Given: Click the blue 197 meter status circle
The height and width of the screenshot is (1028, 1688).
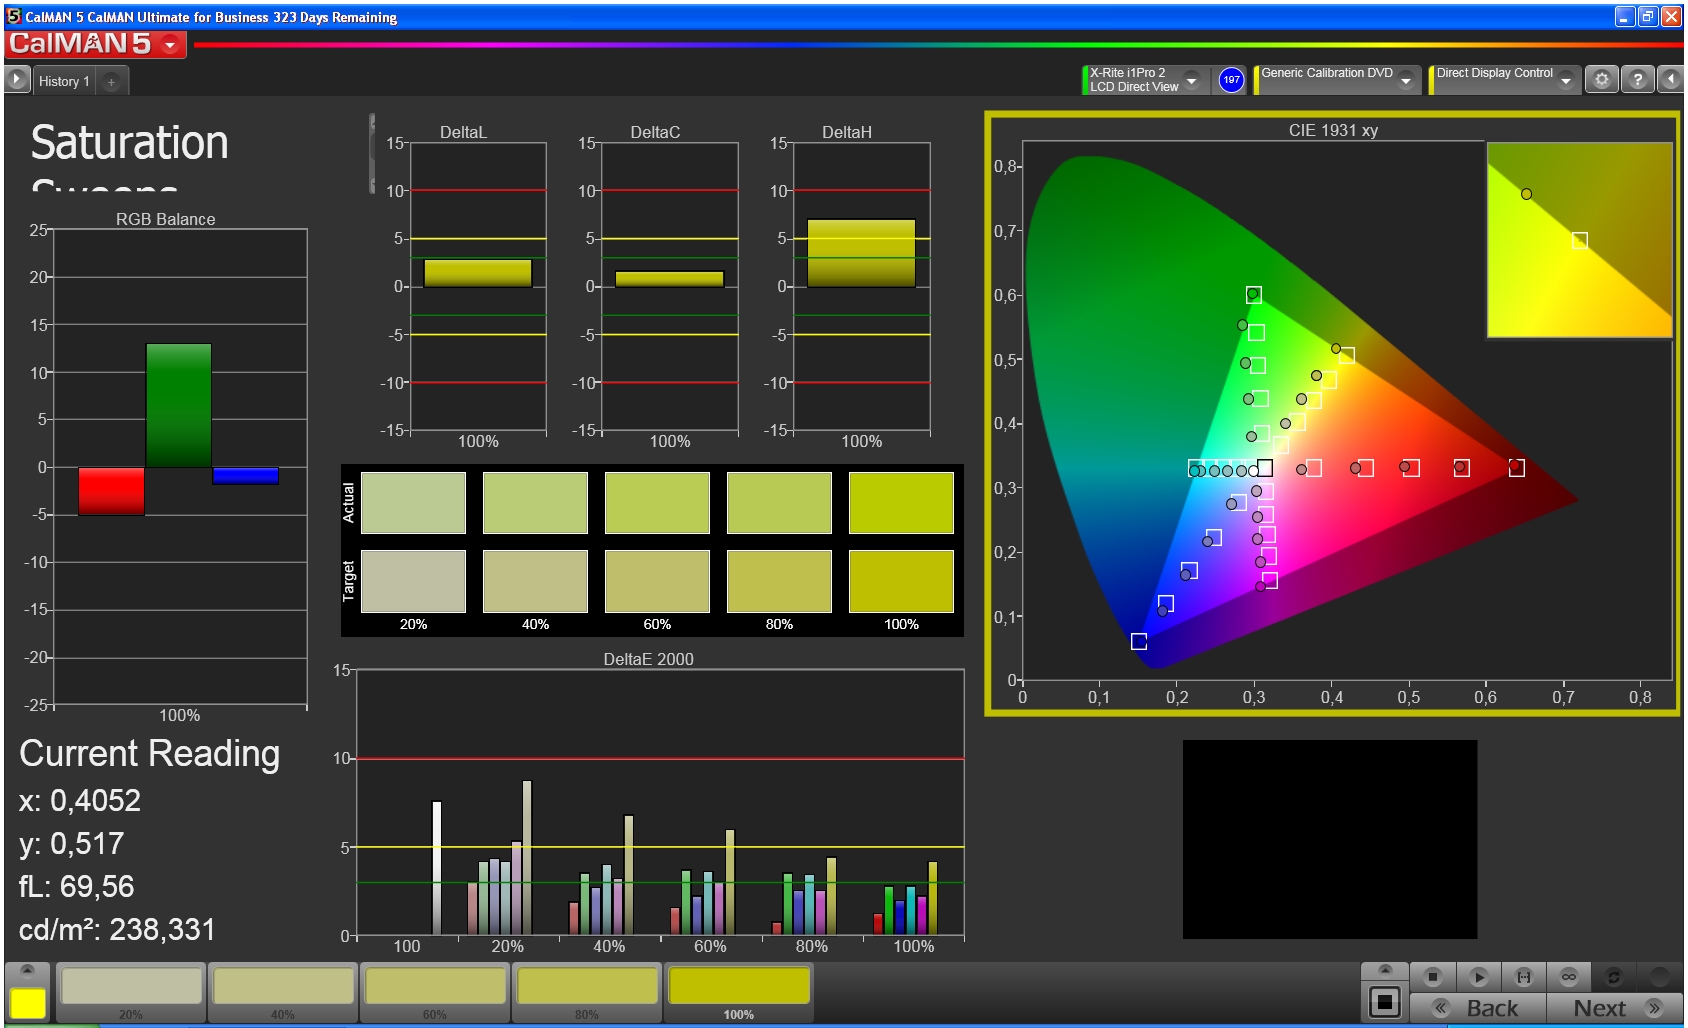Looking at the screenshot, I should click(x=1231, y=80).
